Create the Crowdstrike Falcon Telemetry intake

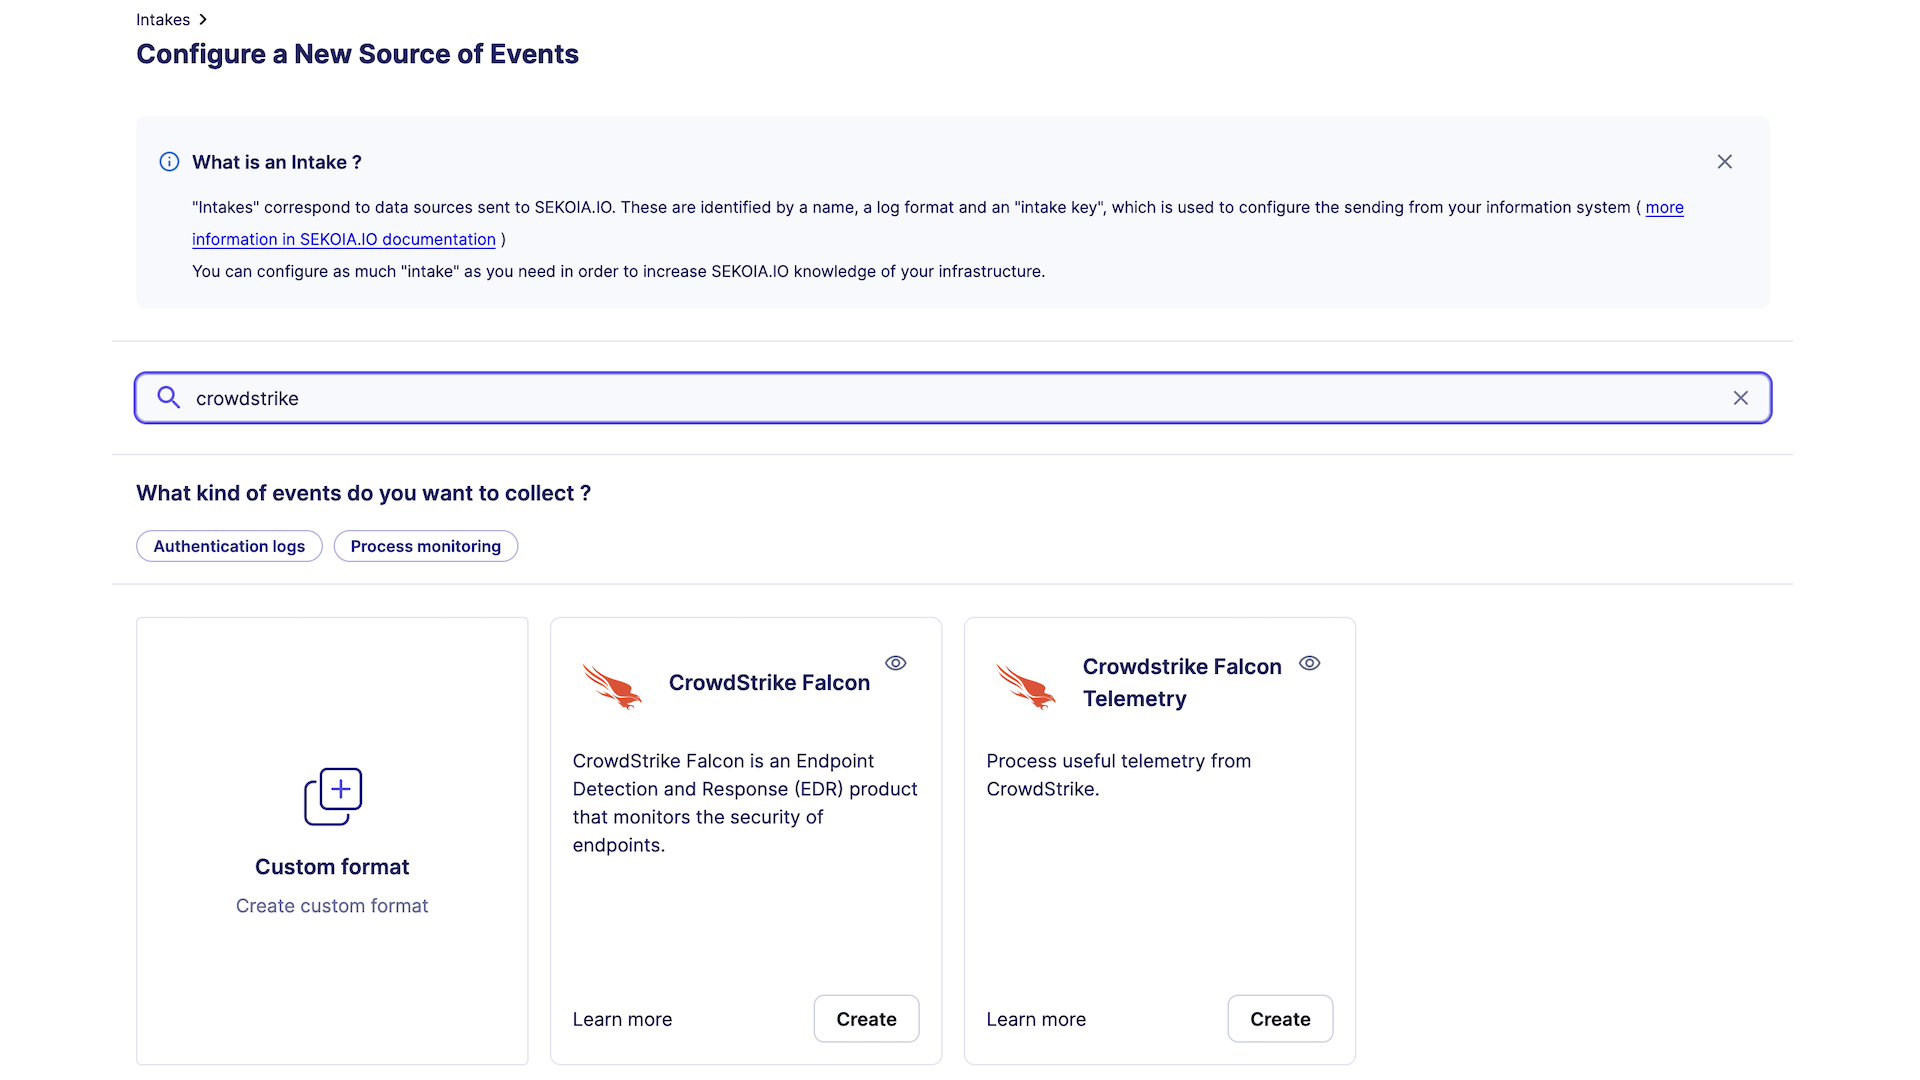coord(1280,1018)
